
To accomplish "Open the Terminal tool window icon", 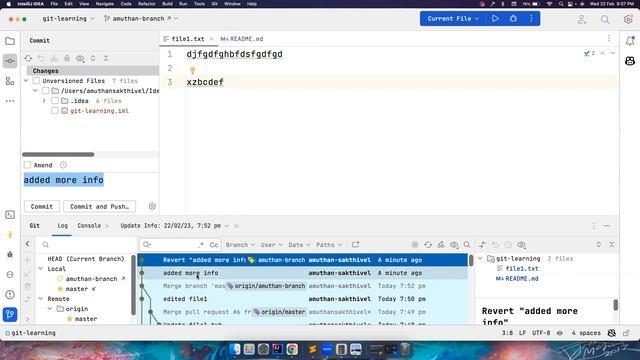I will [10, 215].
